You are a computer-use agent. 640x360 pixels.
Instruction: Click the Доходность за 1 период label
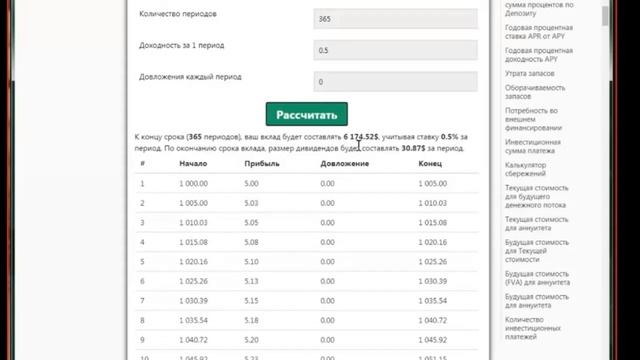click(182, 45)
